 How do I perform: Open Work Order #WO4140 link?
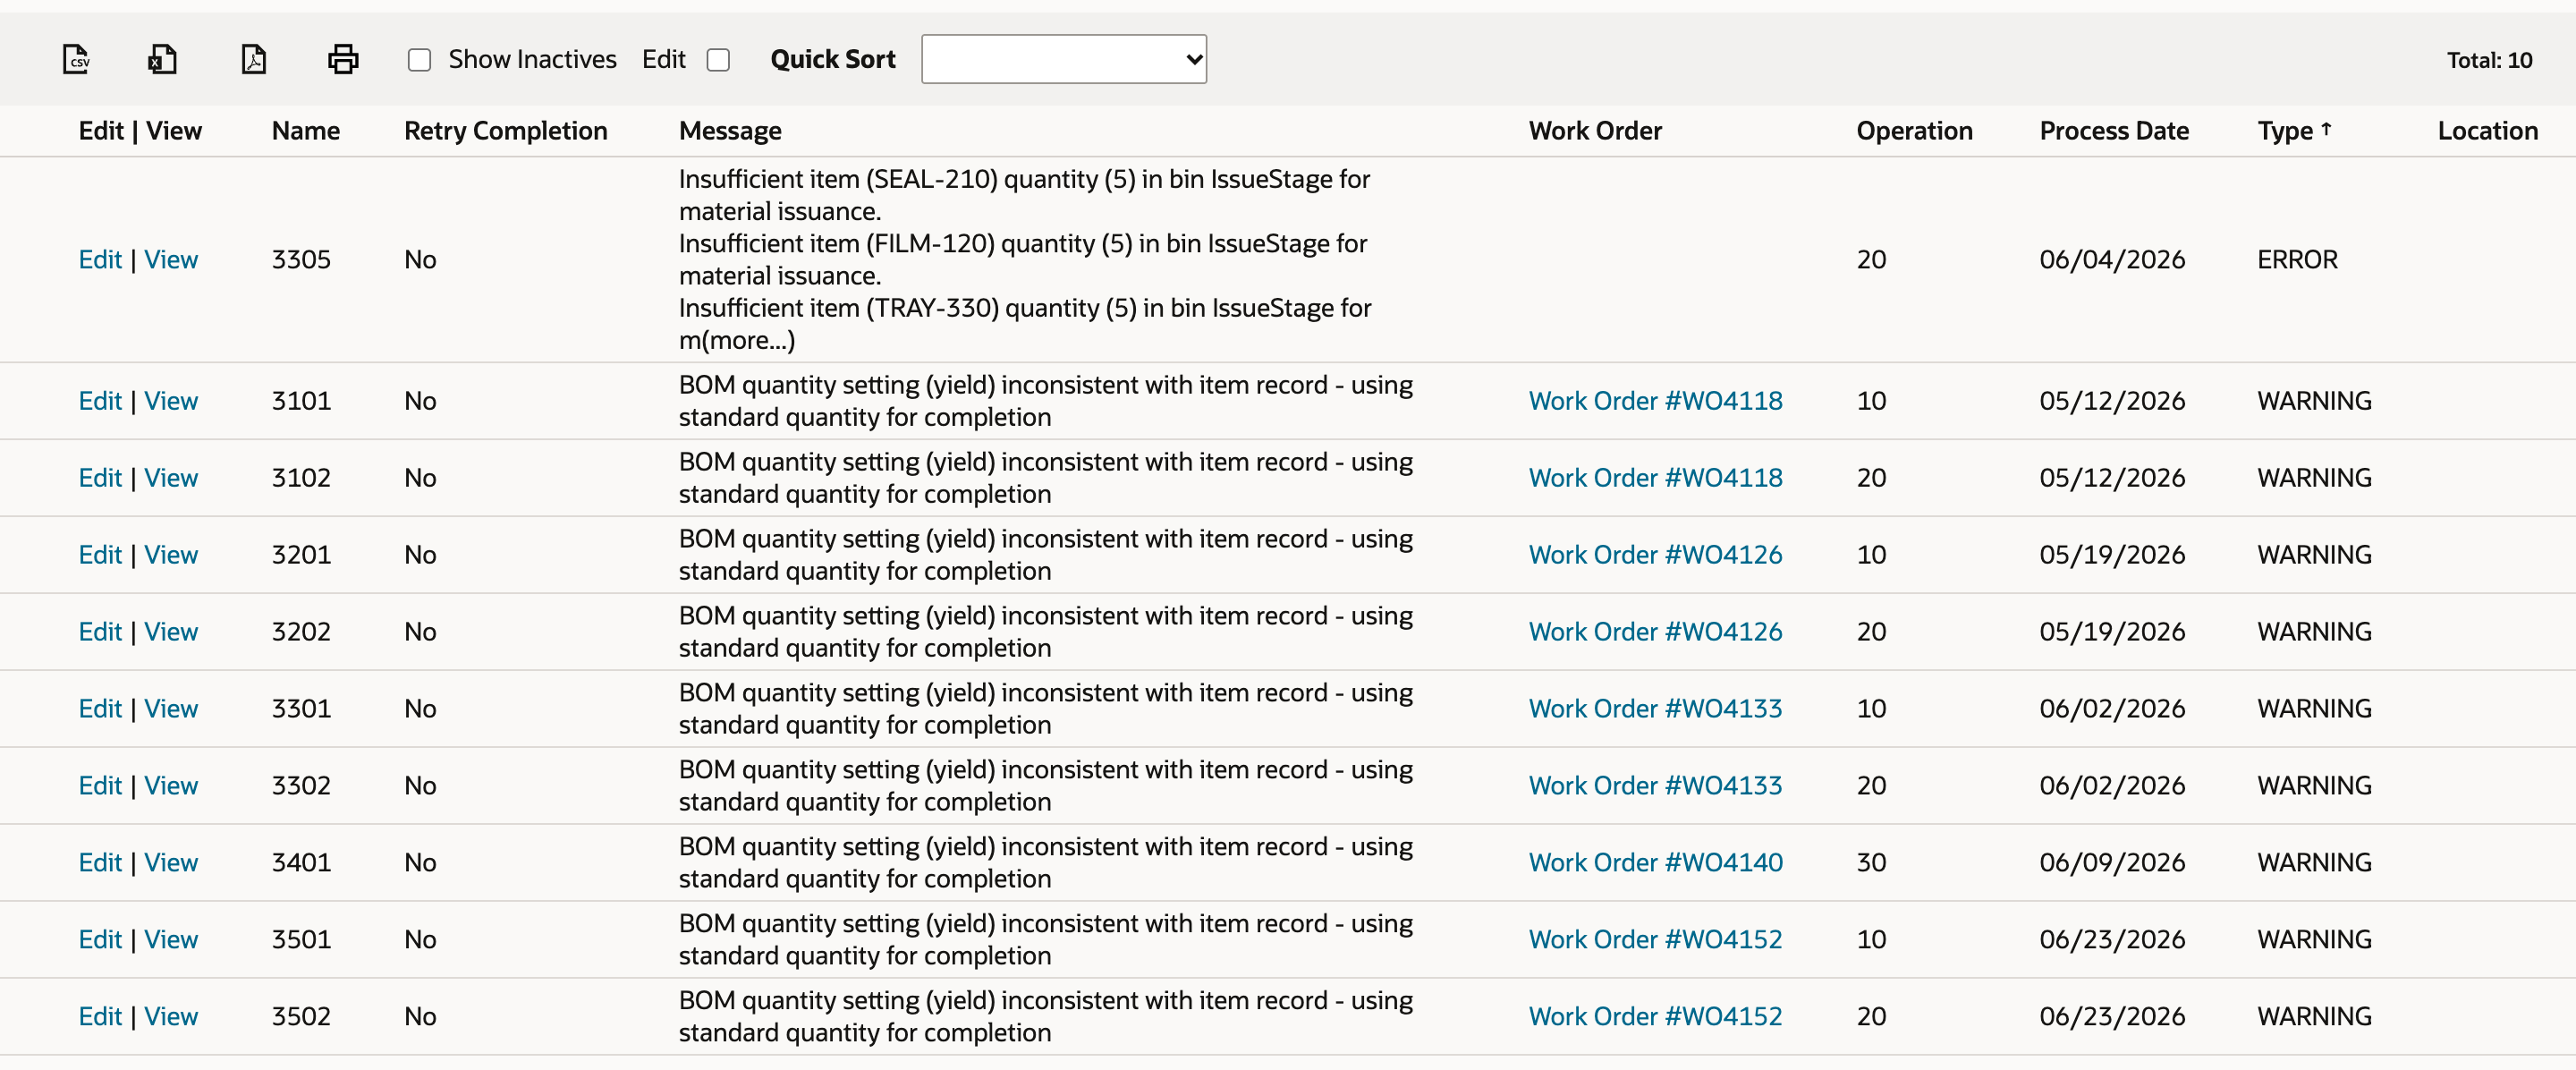pos(1655,863)
